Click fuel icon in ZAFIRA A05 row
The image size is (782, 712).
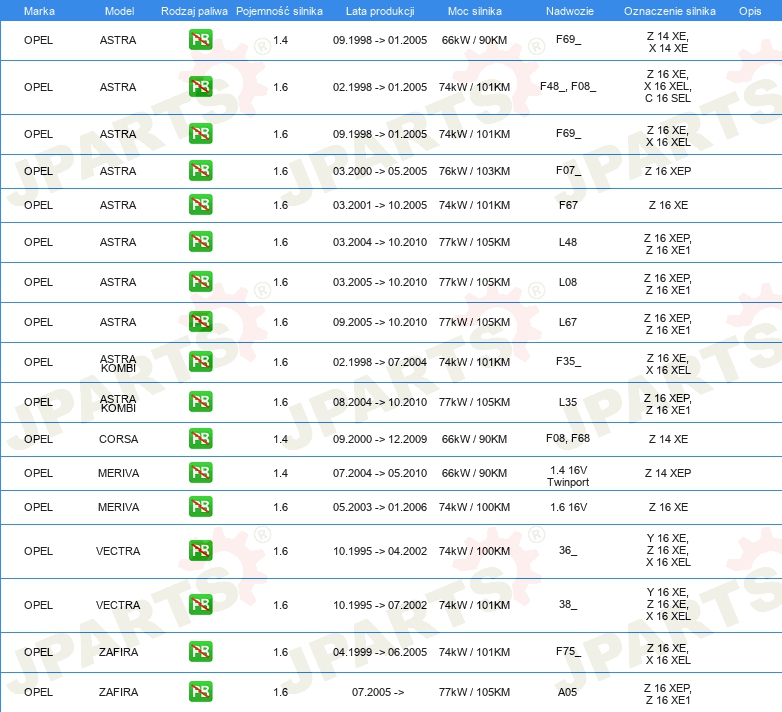[200, 692]
